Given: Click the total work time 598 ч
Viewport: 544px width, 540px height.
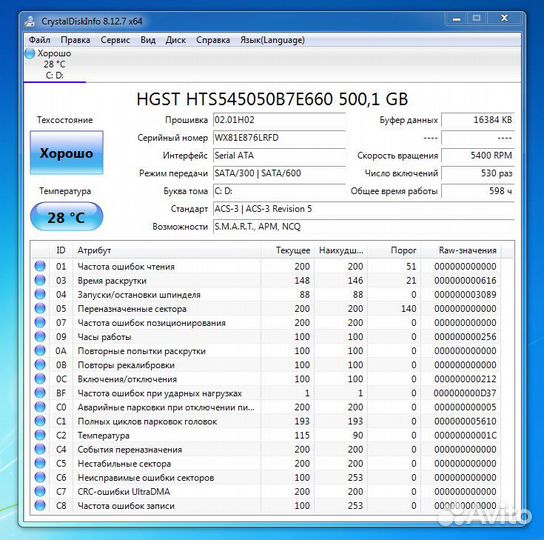Looking at the screenshot, I should coord(478,191).
